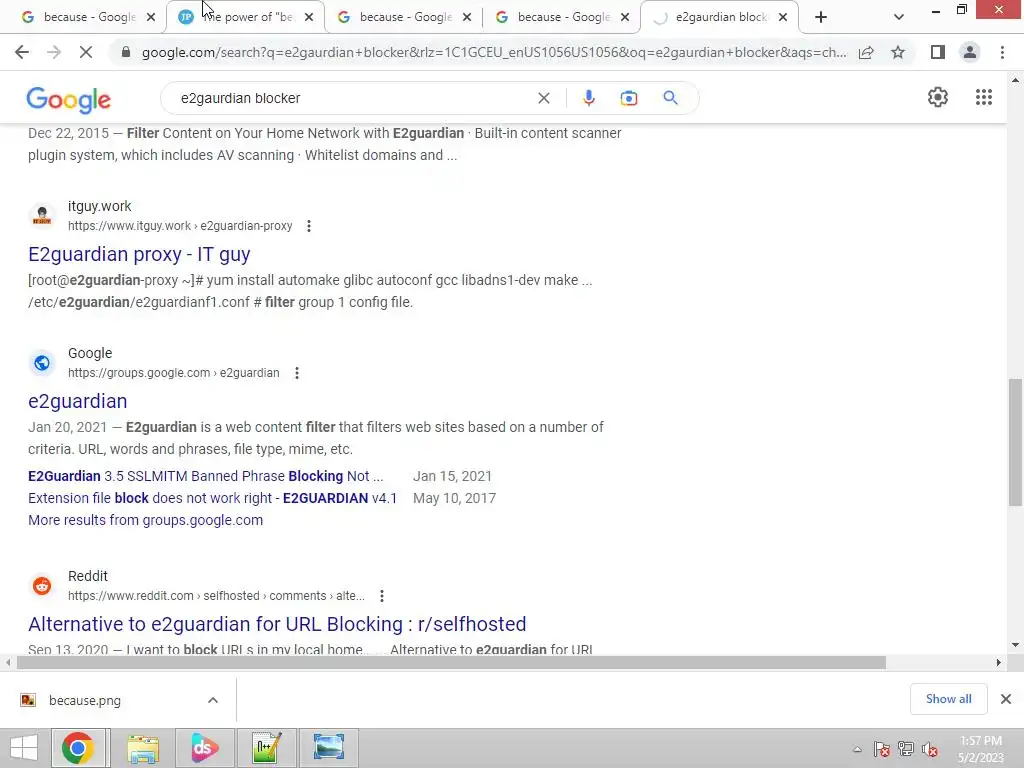Click the itguy.work site favicon

tap(42, 216)
